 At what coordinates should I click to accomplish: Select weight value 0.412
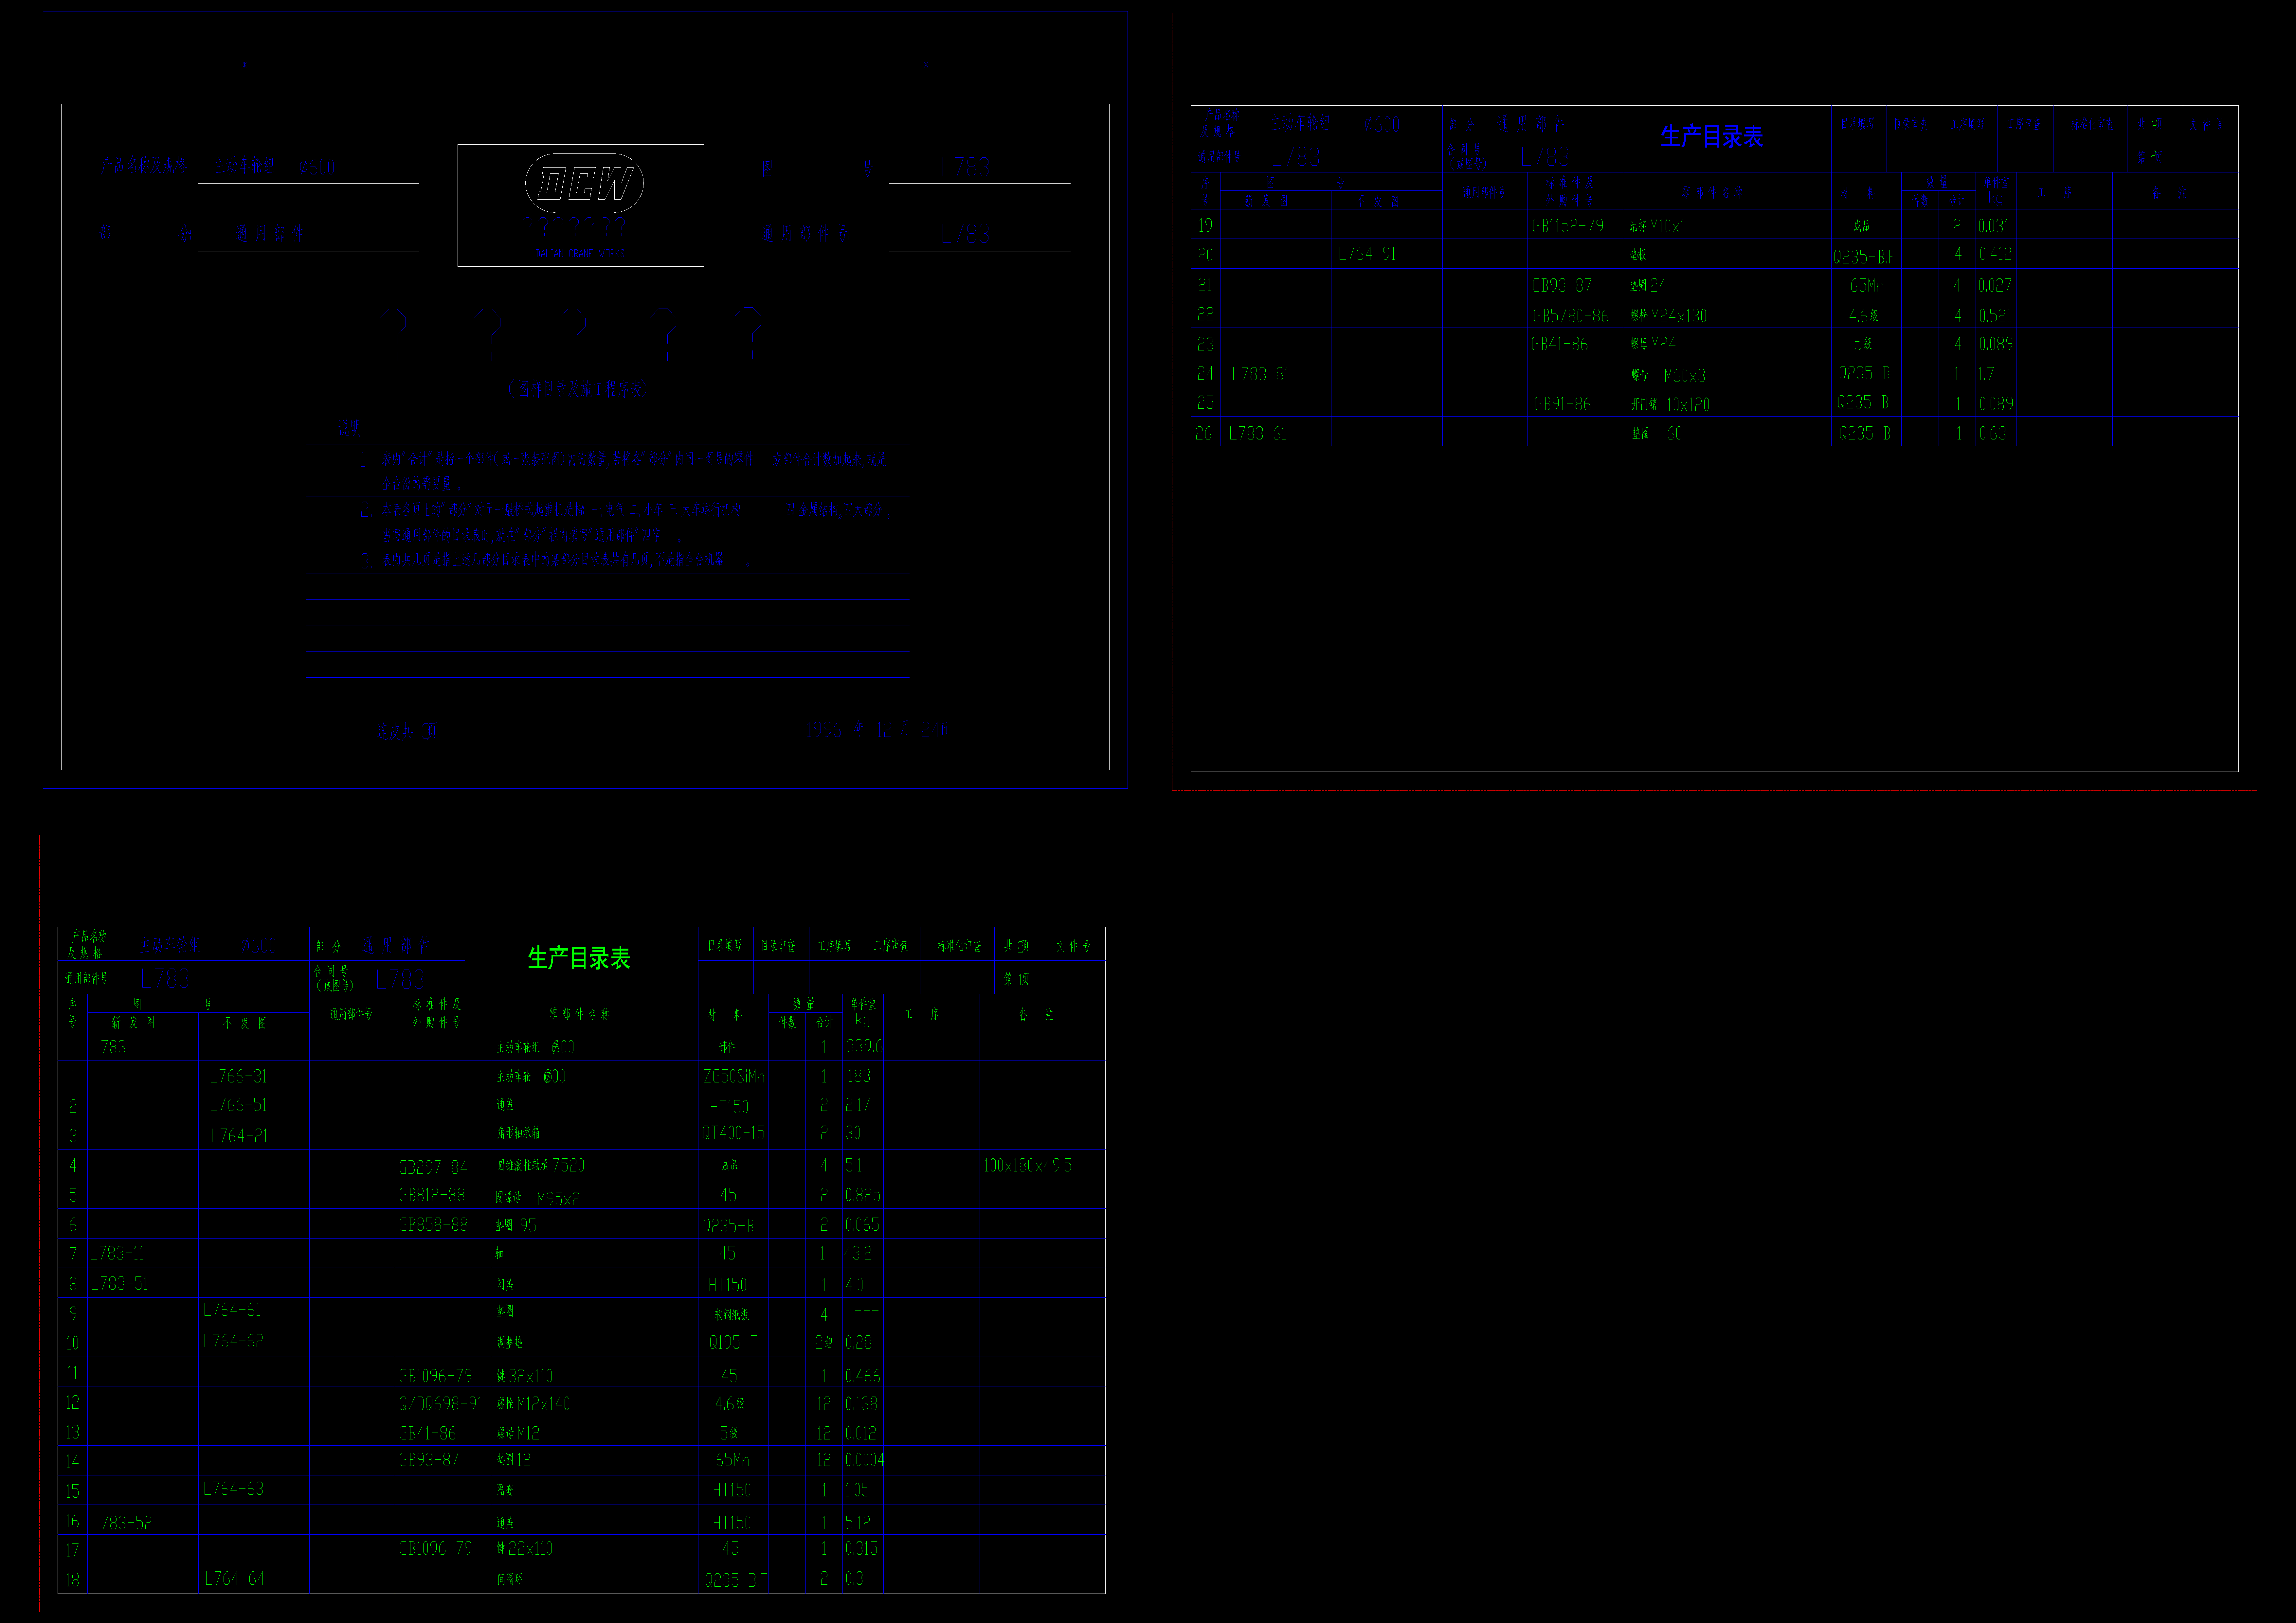point(1996,254)
